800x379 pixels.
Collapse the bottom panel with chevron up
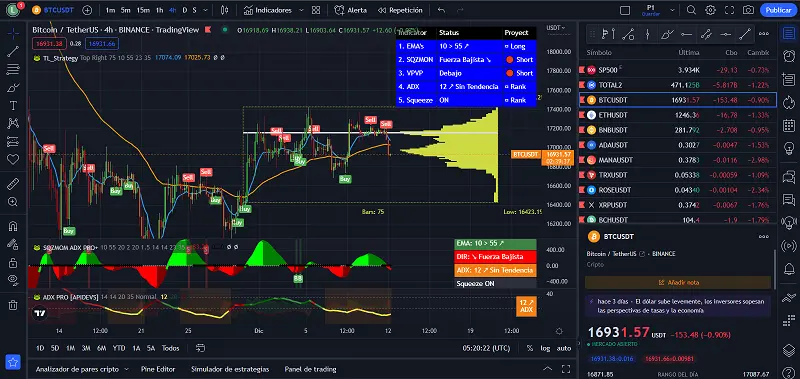click(x=547, y=369)
